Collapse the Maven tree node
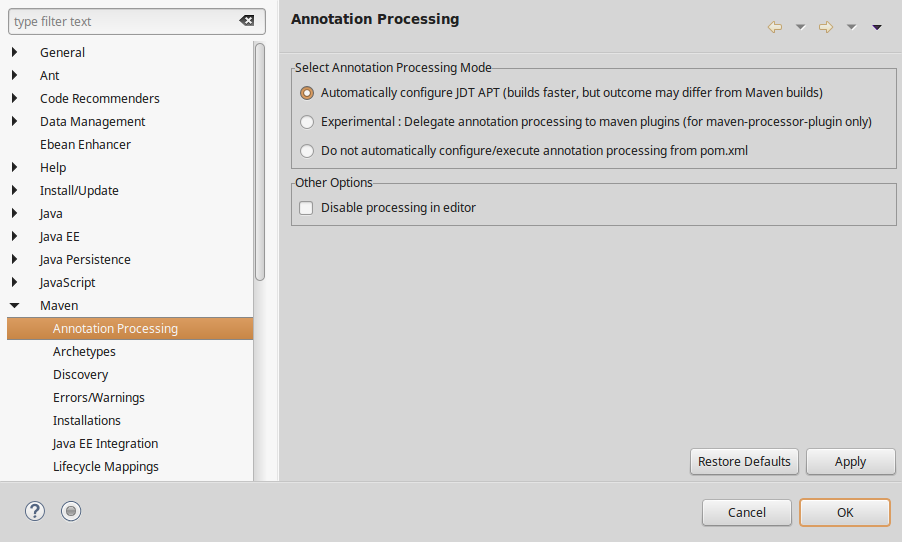This screenshot has width=902, height=542. point(14,306)
